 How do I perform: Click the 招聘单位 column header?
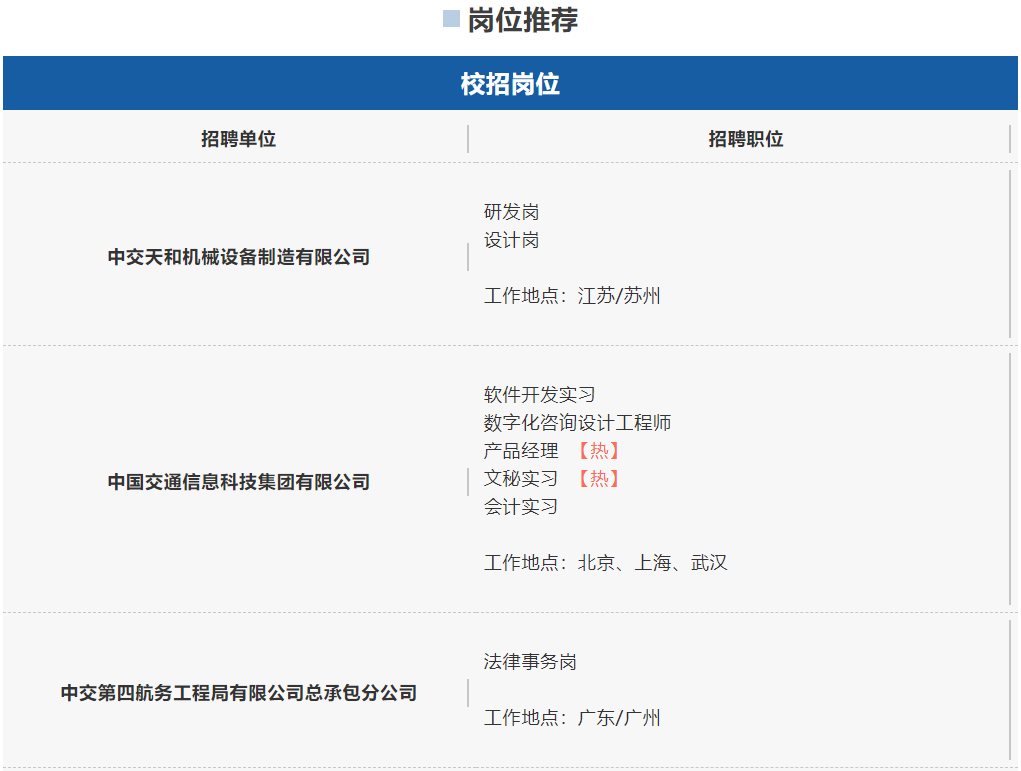coord(238,139)
